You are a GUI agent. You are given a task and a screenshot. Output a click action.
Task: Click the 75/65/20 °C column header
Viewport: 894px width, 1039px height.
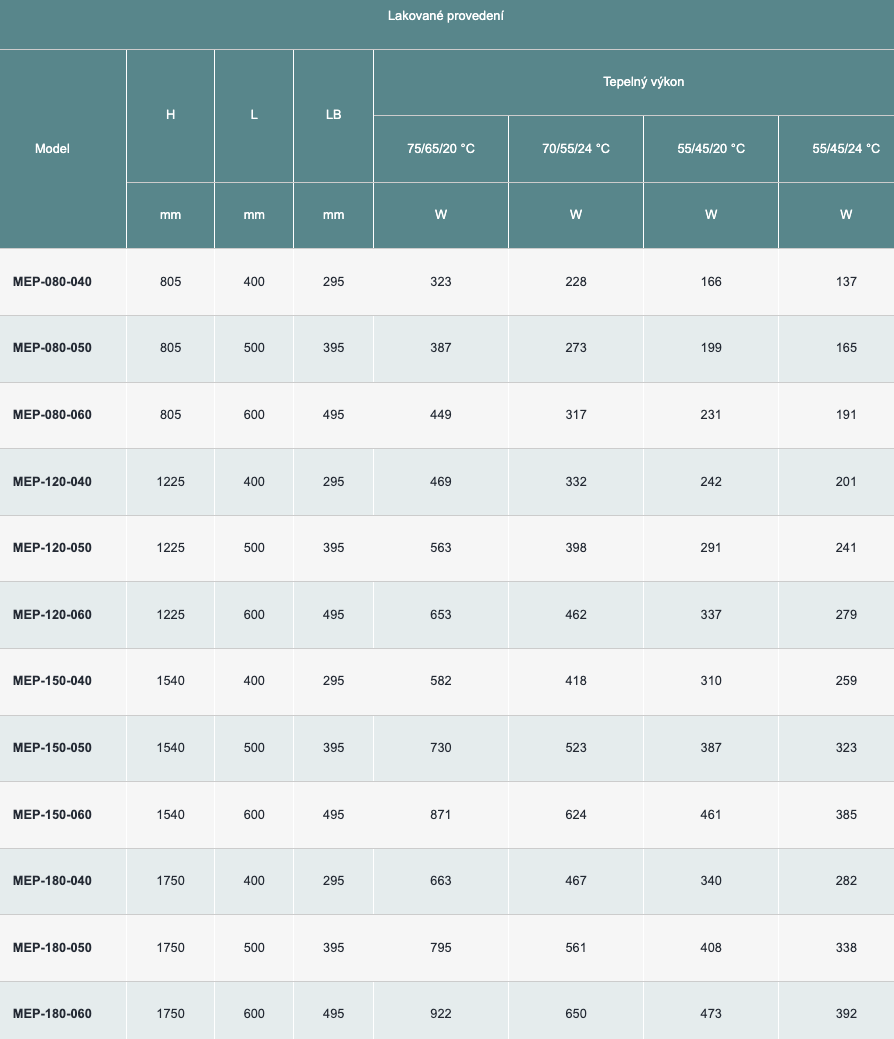tap(441, 149)
